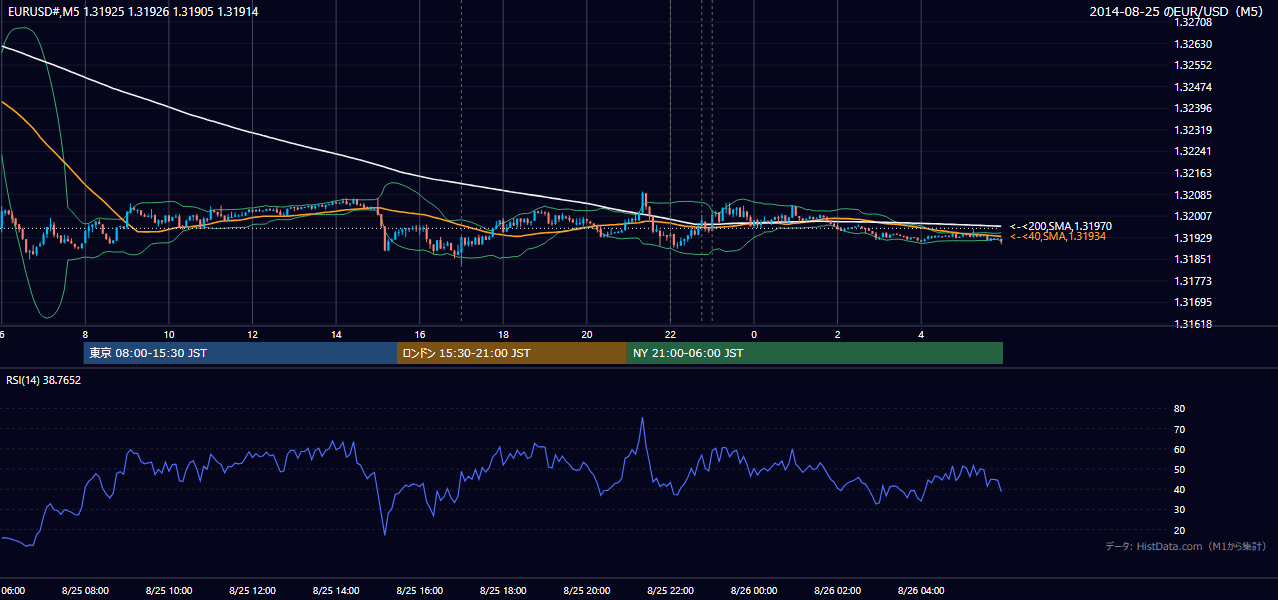1278x600 pixels.
Task: Click the bottom time label 8/26 04:00
Action: [x=921, y=591]
